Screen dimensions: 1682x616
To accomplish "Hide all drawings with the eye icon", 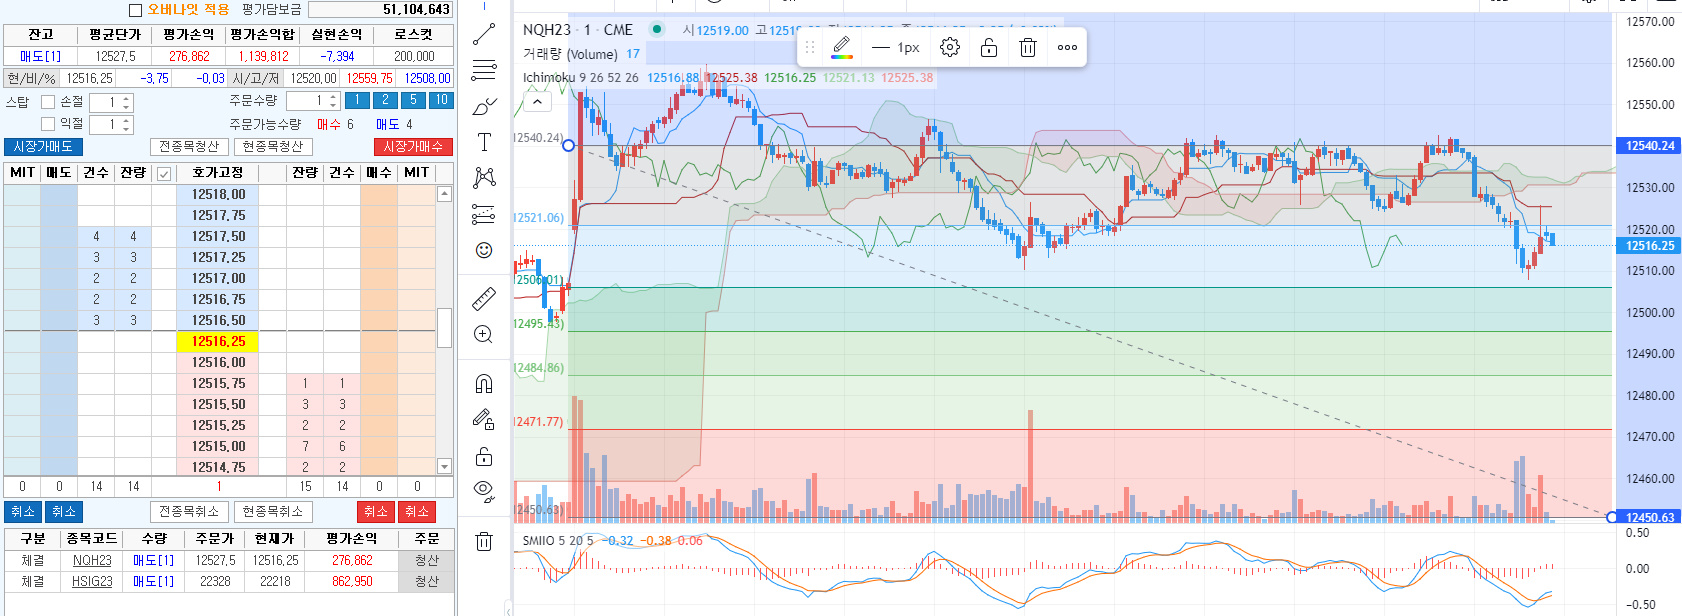I will [484, 490].
